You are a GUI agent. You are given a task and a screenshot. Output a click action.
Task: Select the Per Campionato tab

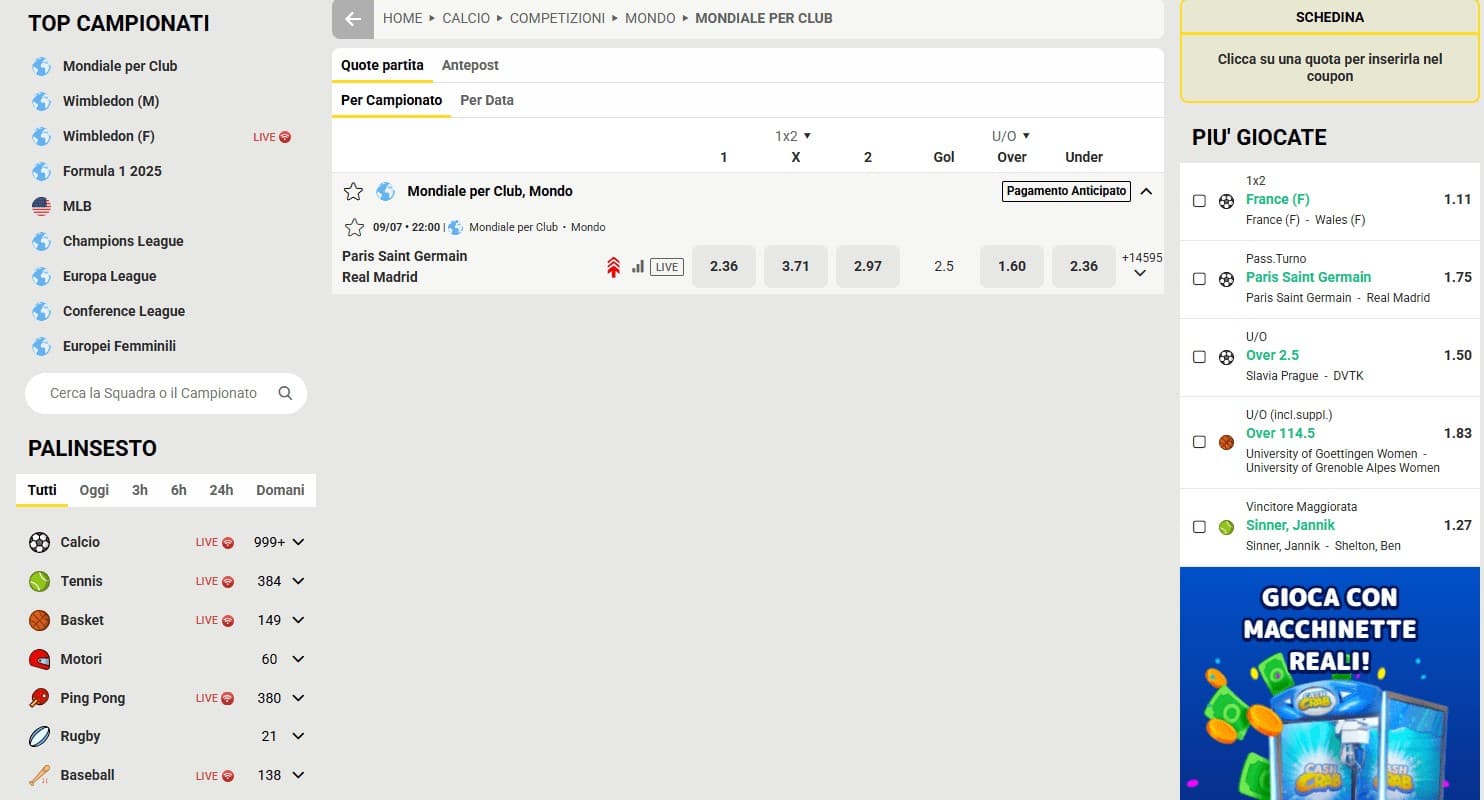coord(391,100)
